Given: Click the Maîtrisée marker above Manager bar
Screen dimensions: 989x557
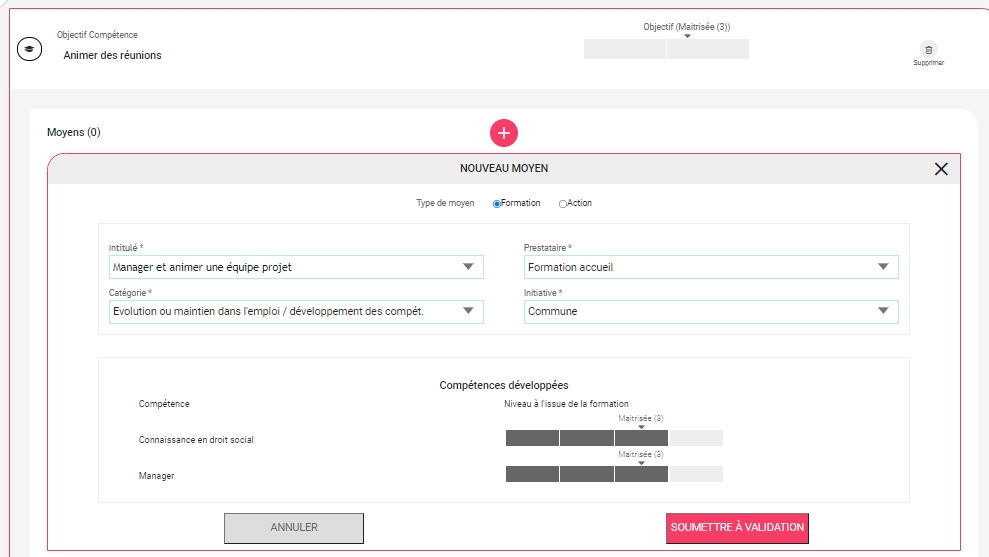Looking at the screenshot, I should [641, 463].
